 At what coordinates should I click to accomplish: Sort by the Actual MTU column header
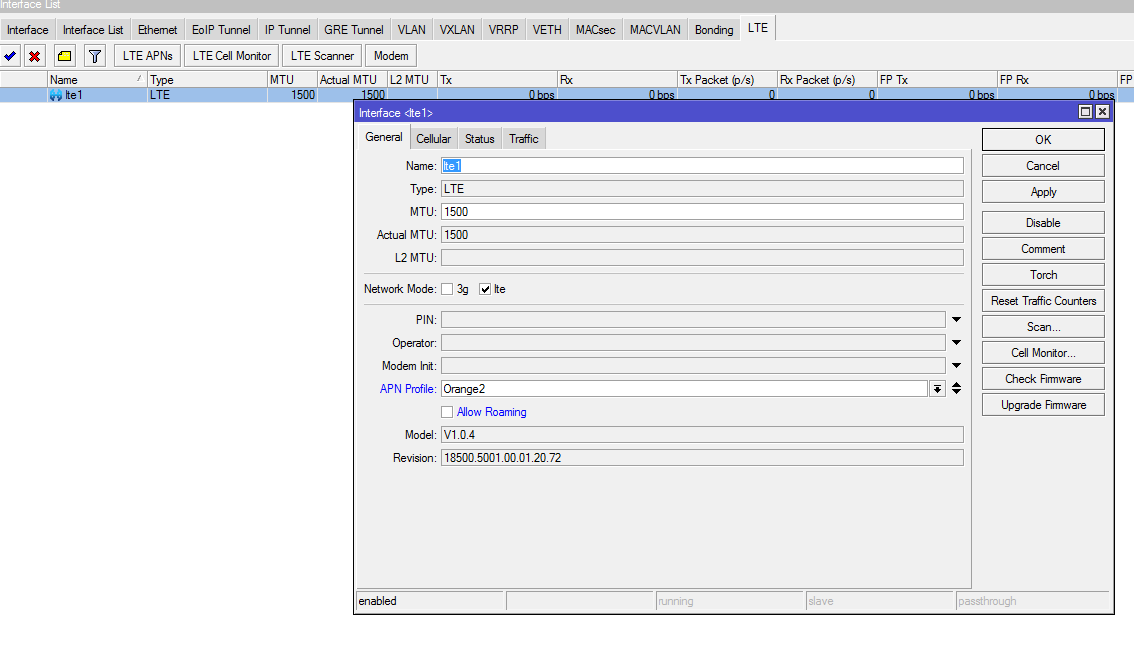tap(351, 80)
